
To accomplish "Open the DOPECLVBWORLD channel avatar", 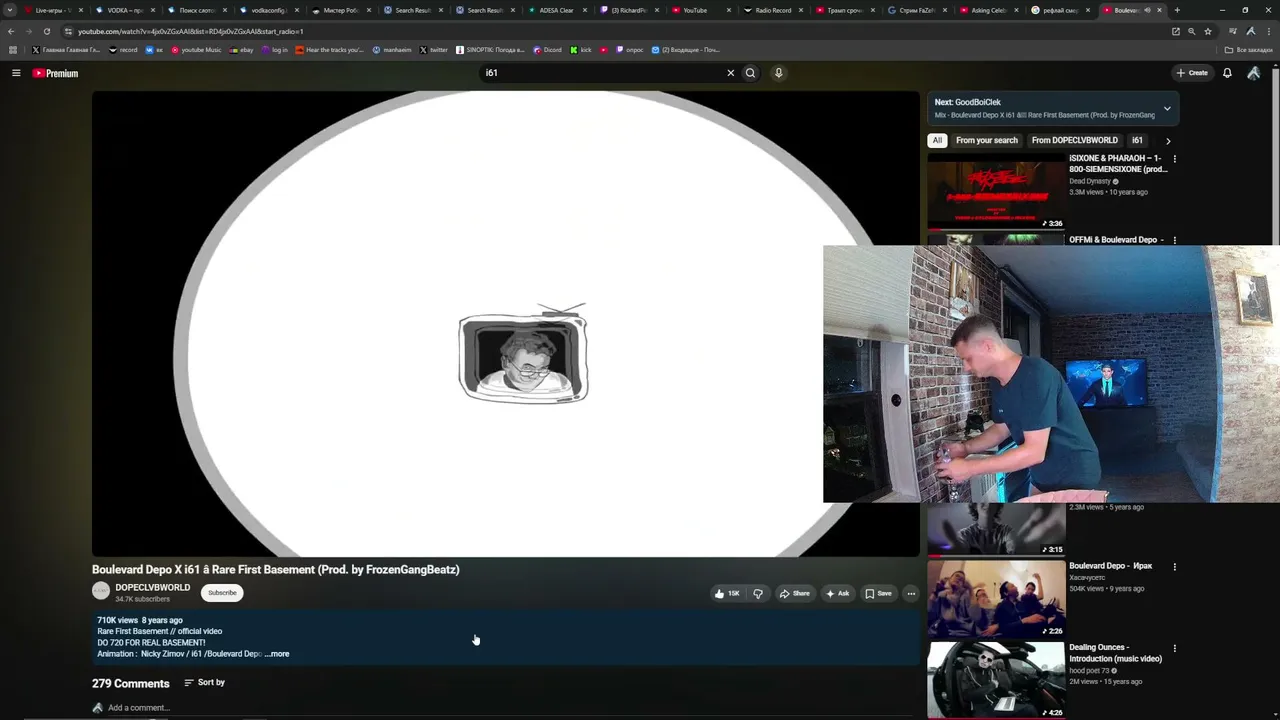I will click(101, 591).
